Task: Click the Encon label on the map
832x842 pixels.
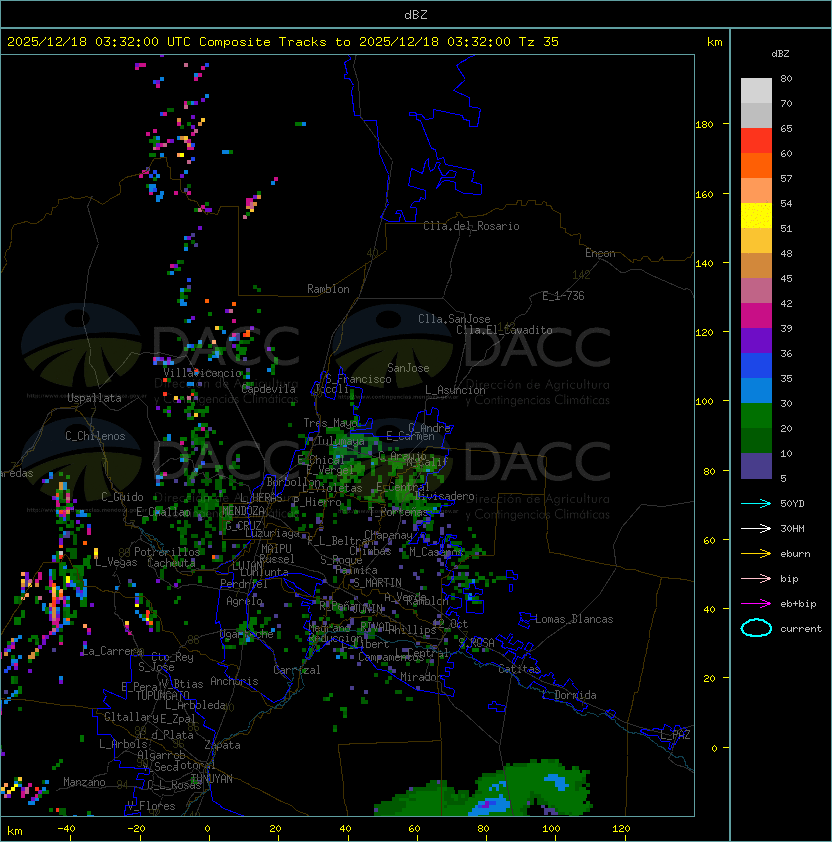Action: [x=600, y=253]
